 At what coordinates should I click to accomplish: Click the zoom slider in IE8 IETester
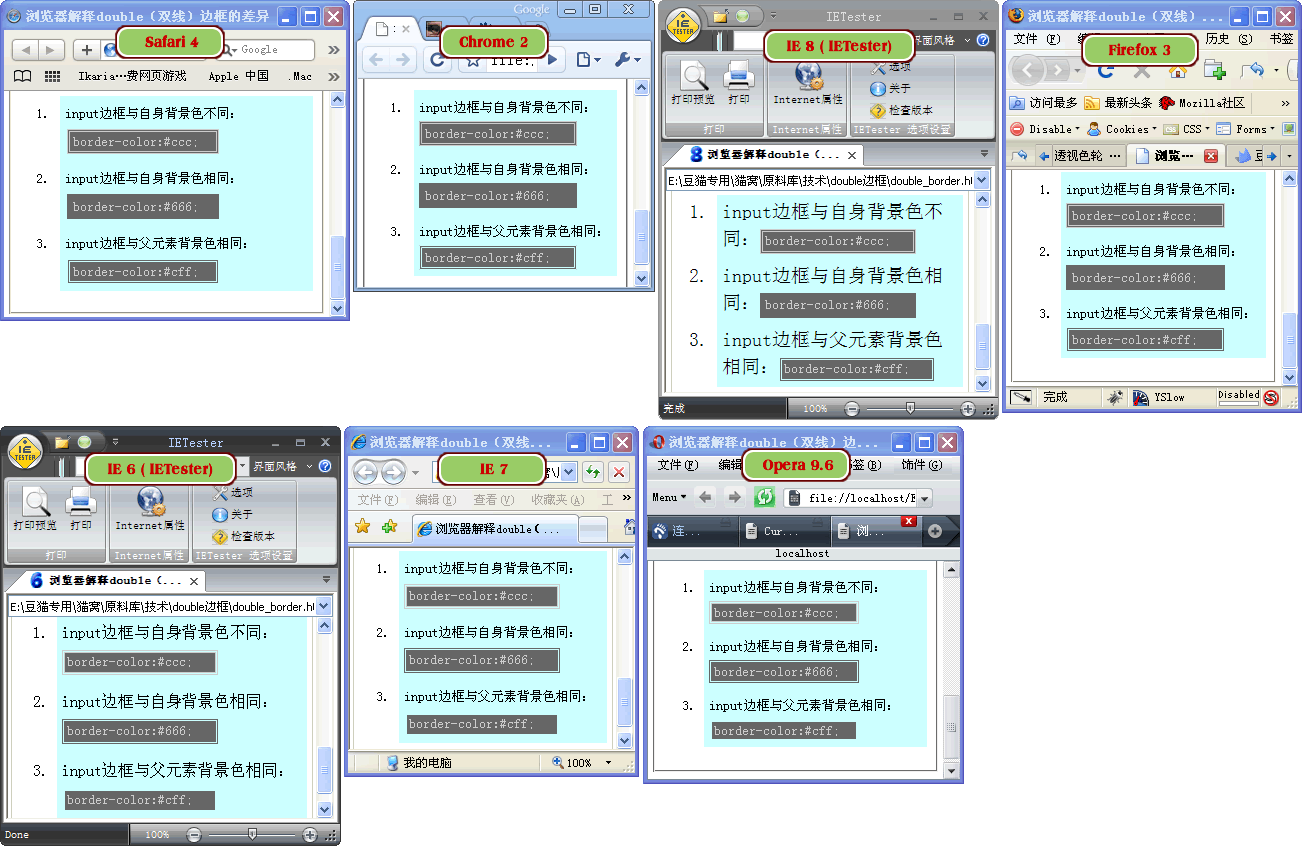909,409
